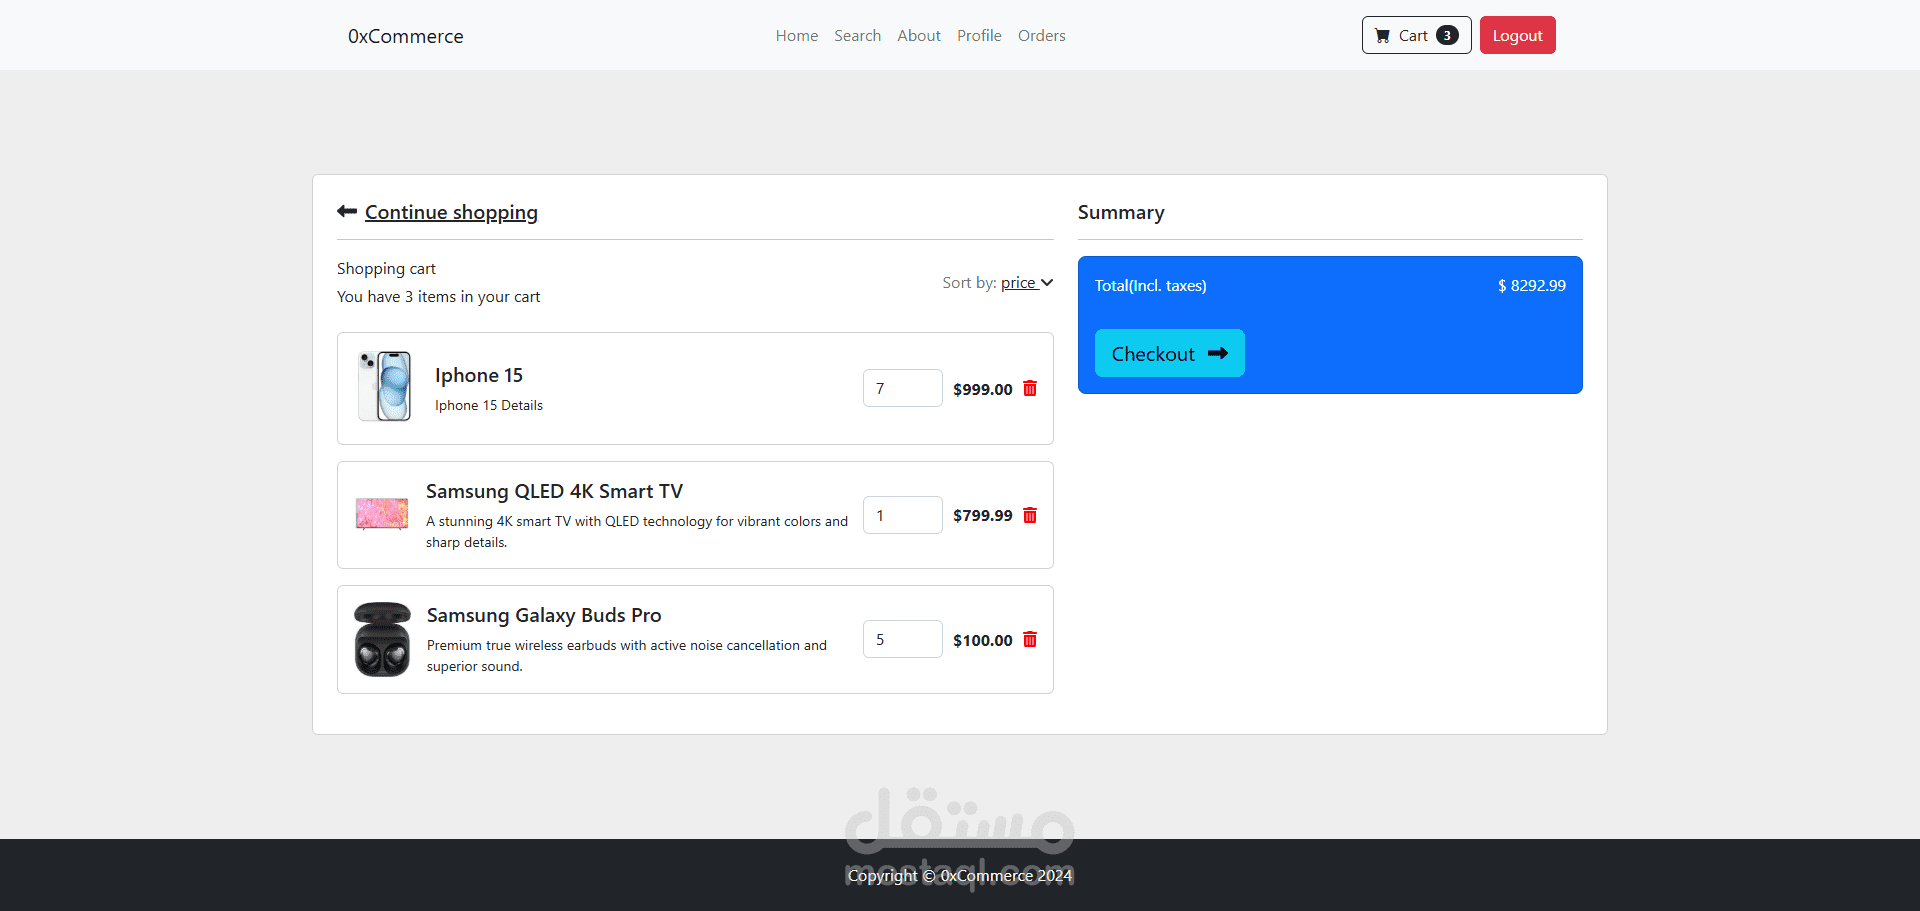Open the About page
This screenshot has height=911, width=1920.
pos(919,36)
